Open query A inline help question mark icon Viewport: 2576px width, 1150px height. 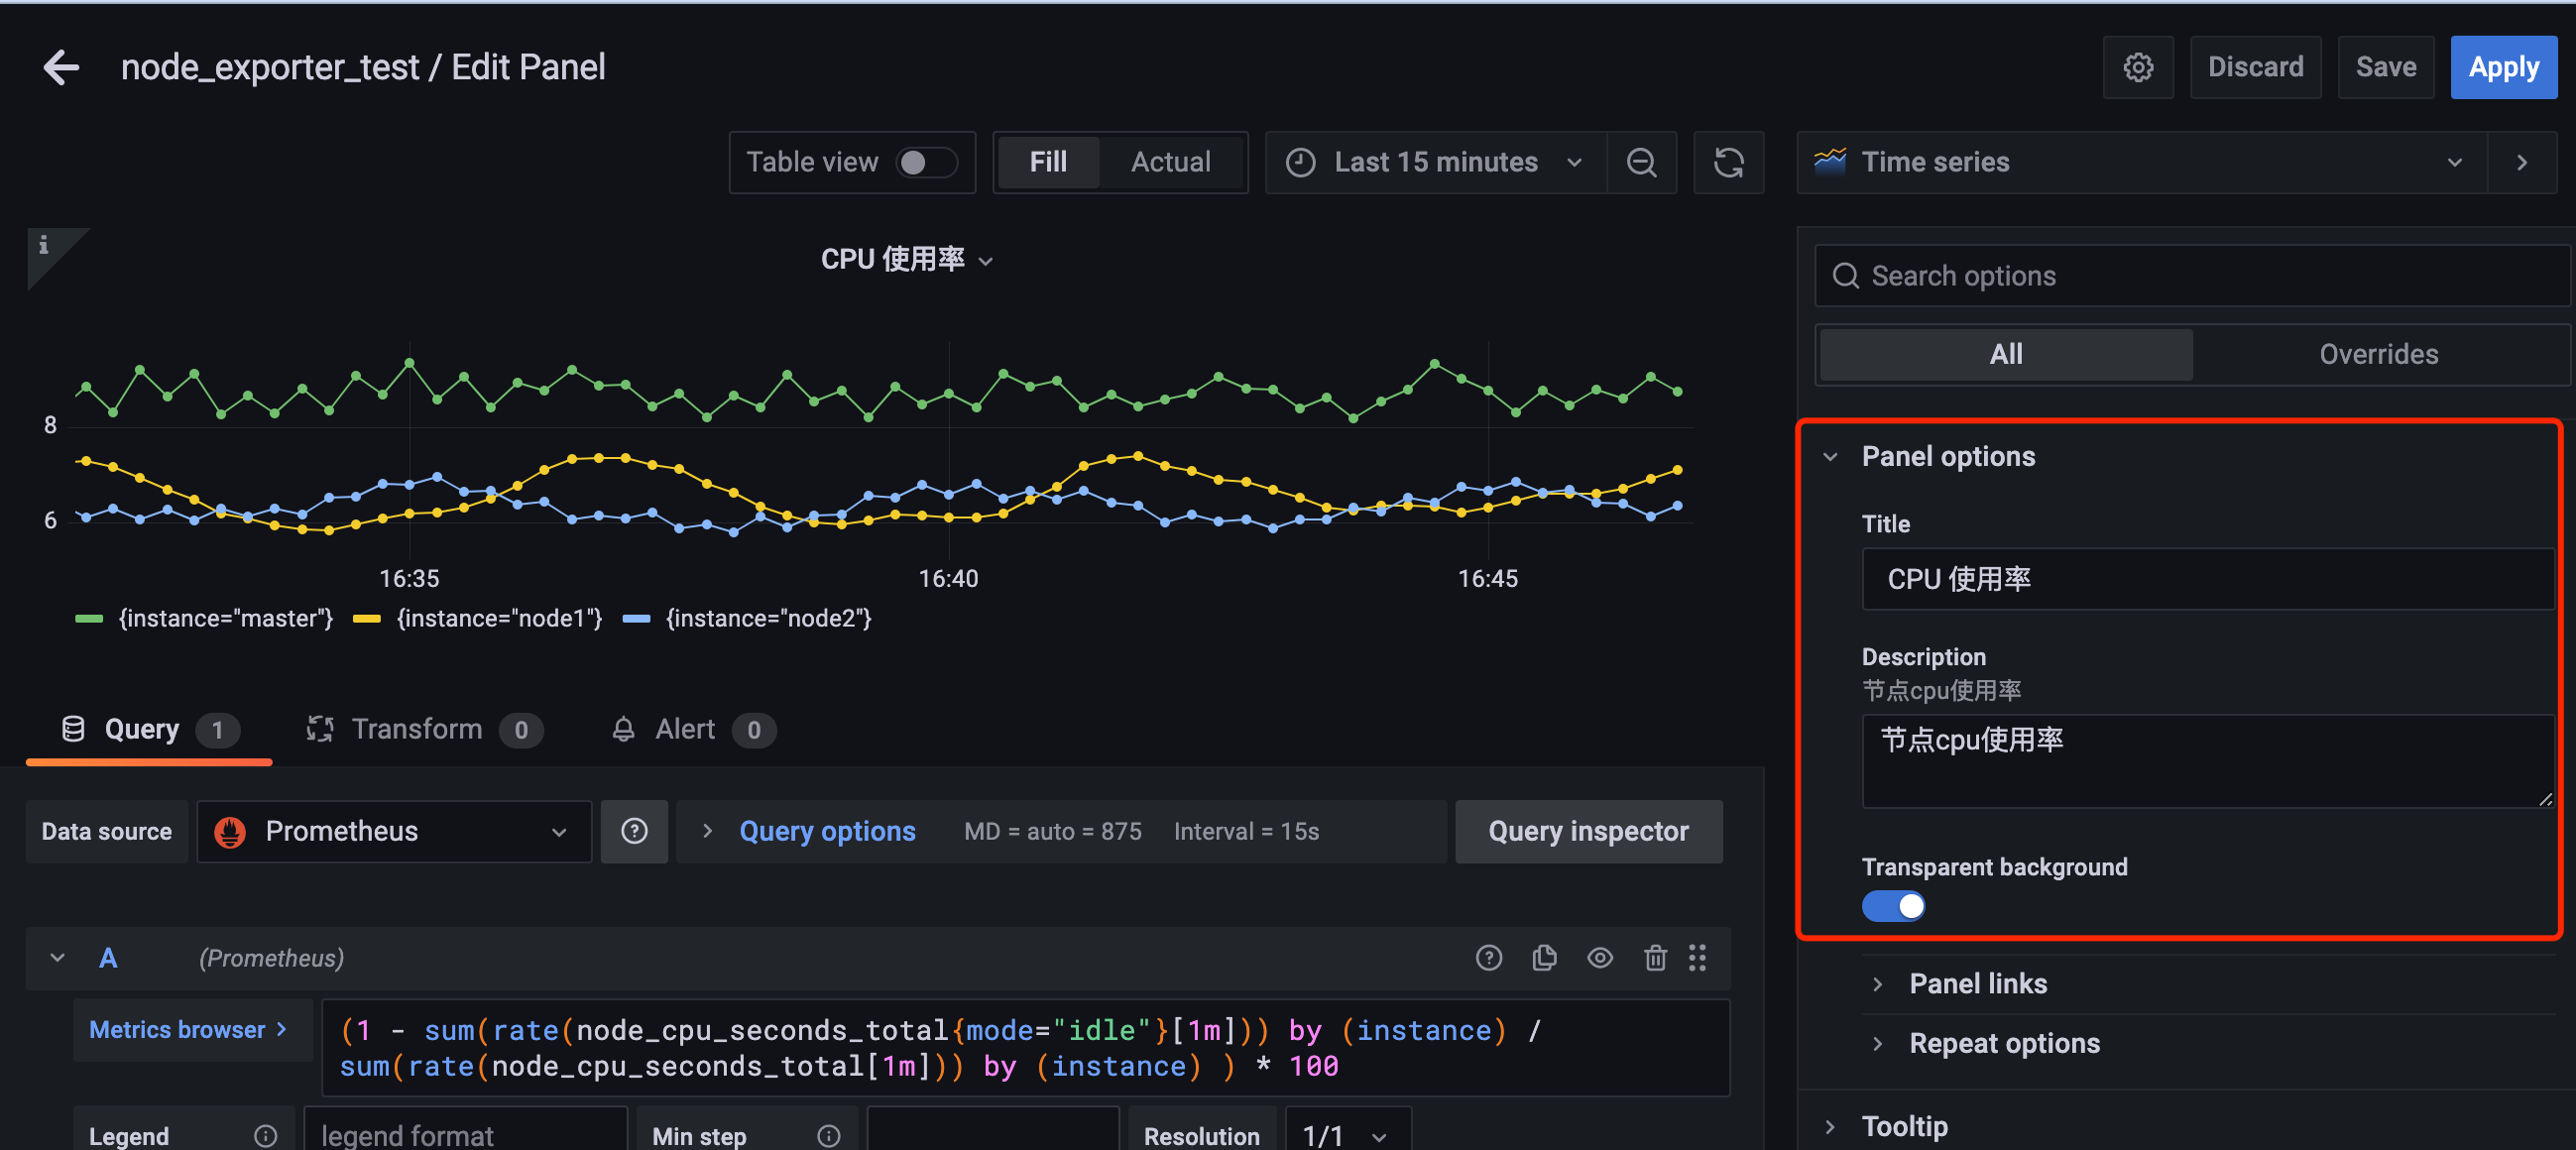tap(1489, 958)
